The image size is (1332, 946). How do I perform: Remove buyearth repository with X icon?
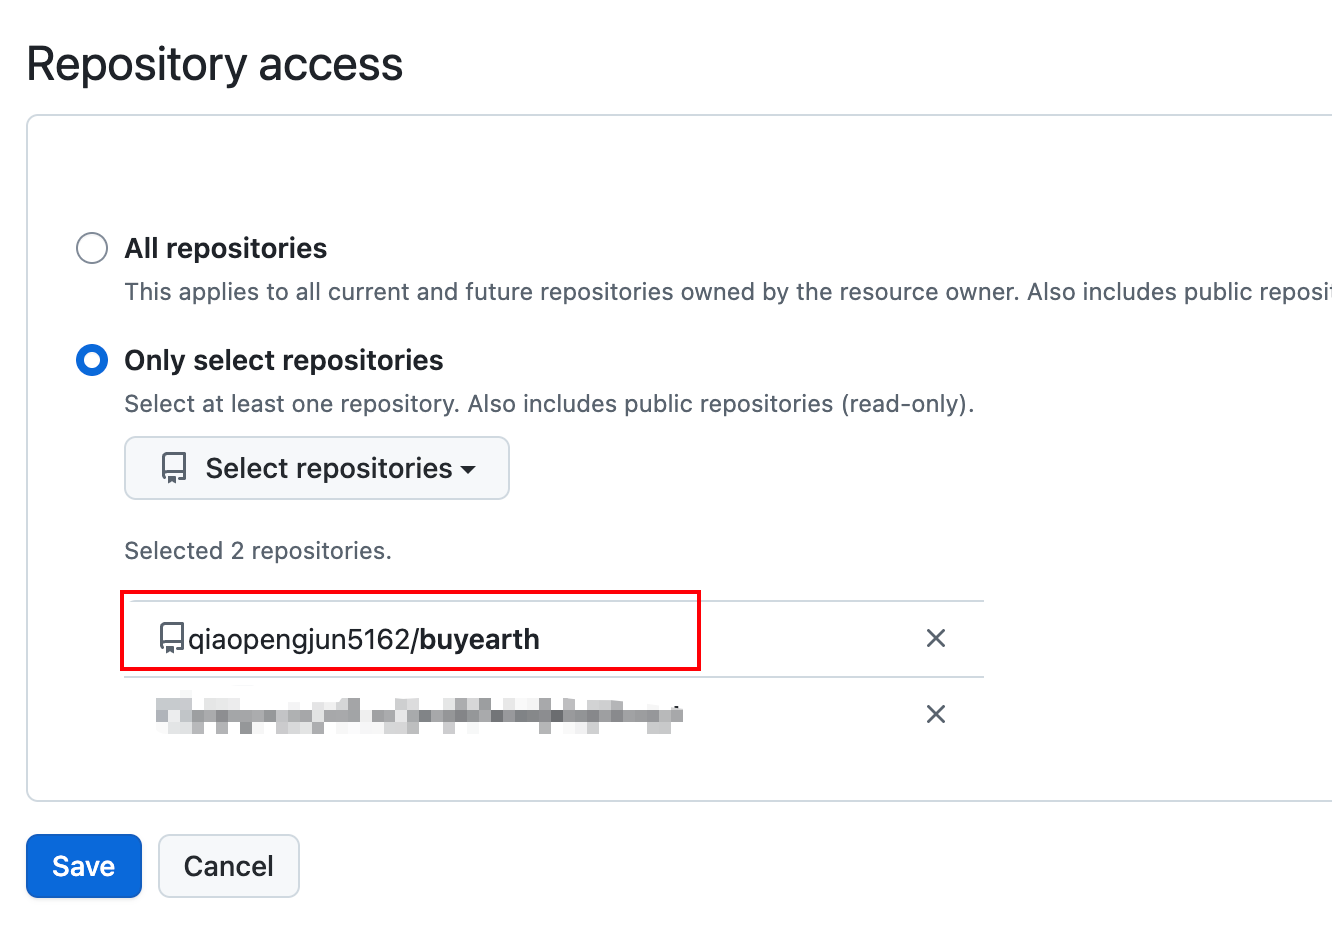tap(936, 638)
